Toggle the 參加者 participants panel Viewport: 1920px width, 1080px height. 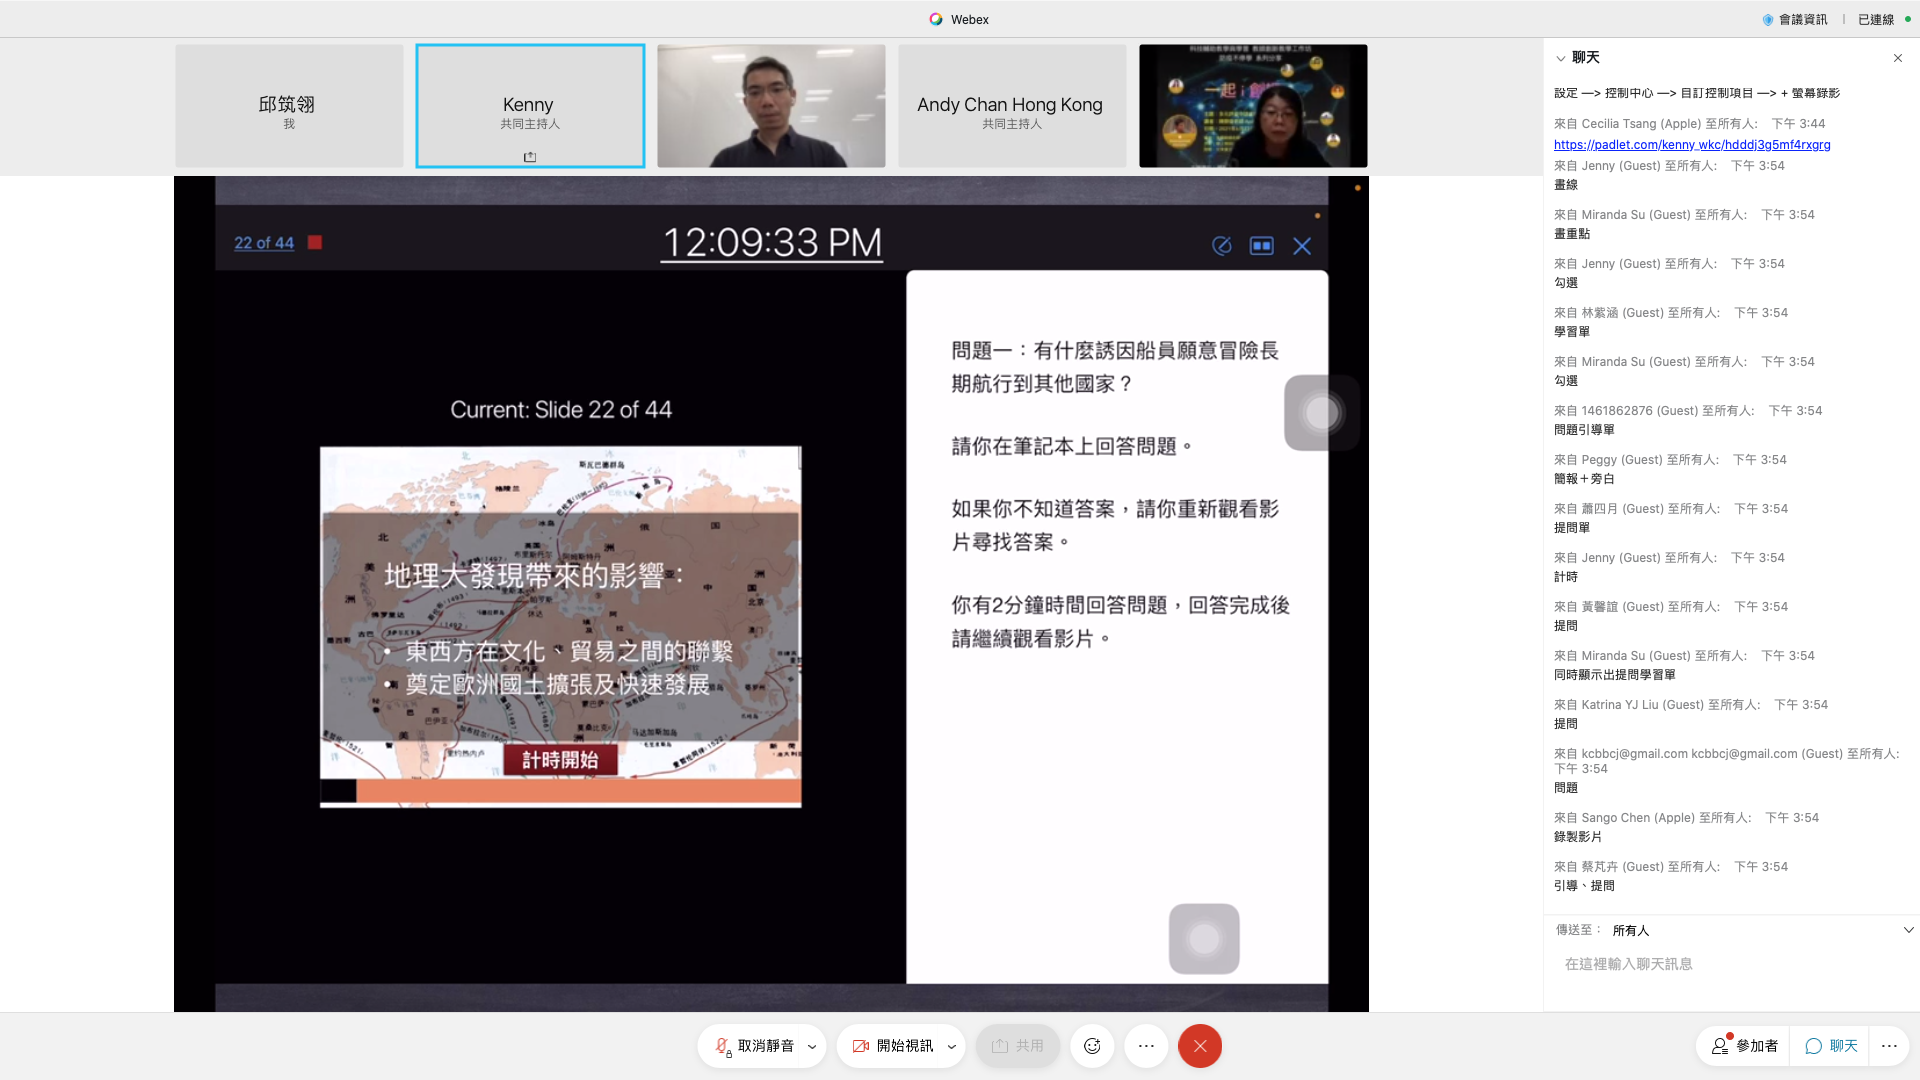[x=1745, y=1046]
